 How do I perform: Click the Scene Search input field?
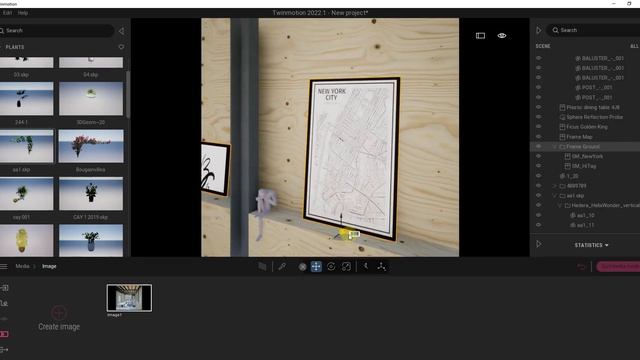[594, 30]
